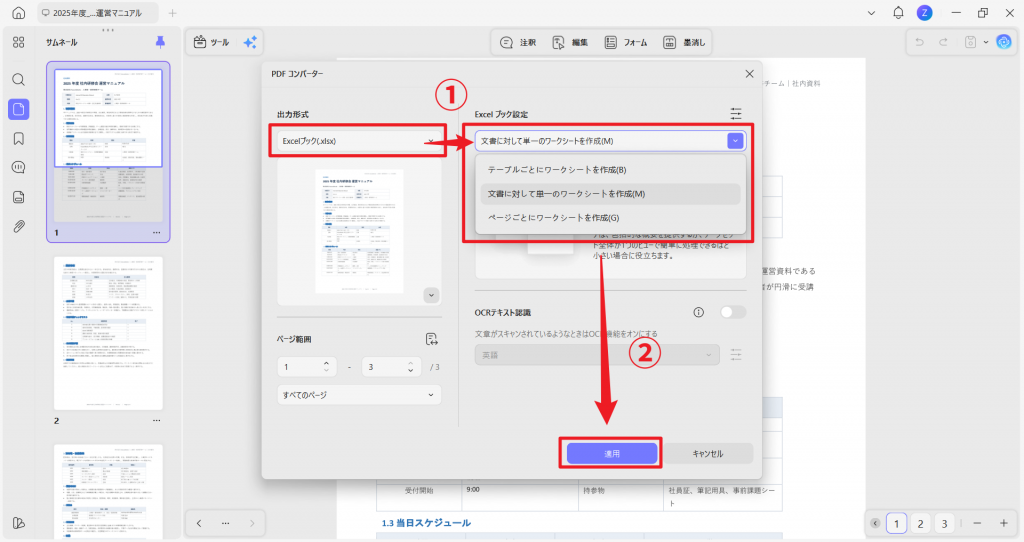Click the save icon in top toolbar
The width and height of the screenshot is (1024, 542).
pos(970,42)
